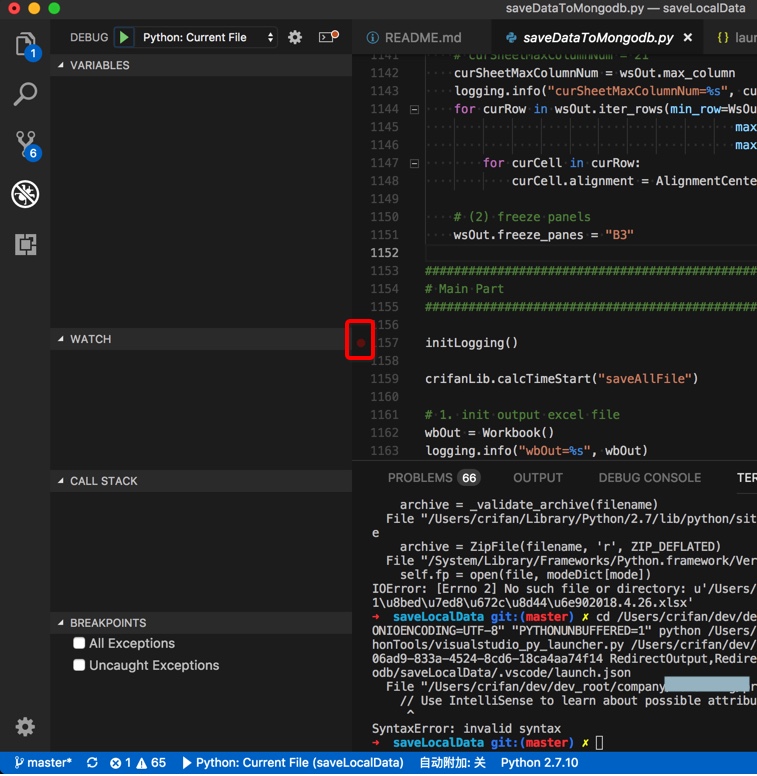Screen dimensions: 757x776
Task: Toggle the breakpoint at line 157
Action: (x=361, y=343)
